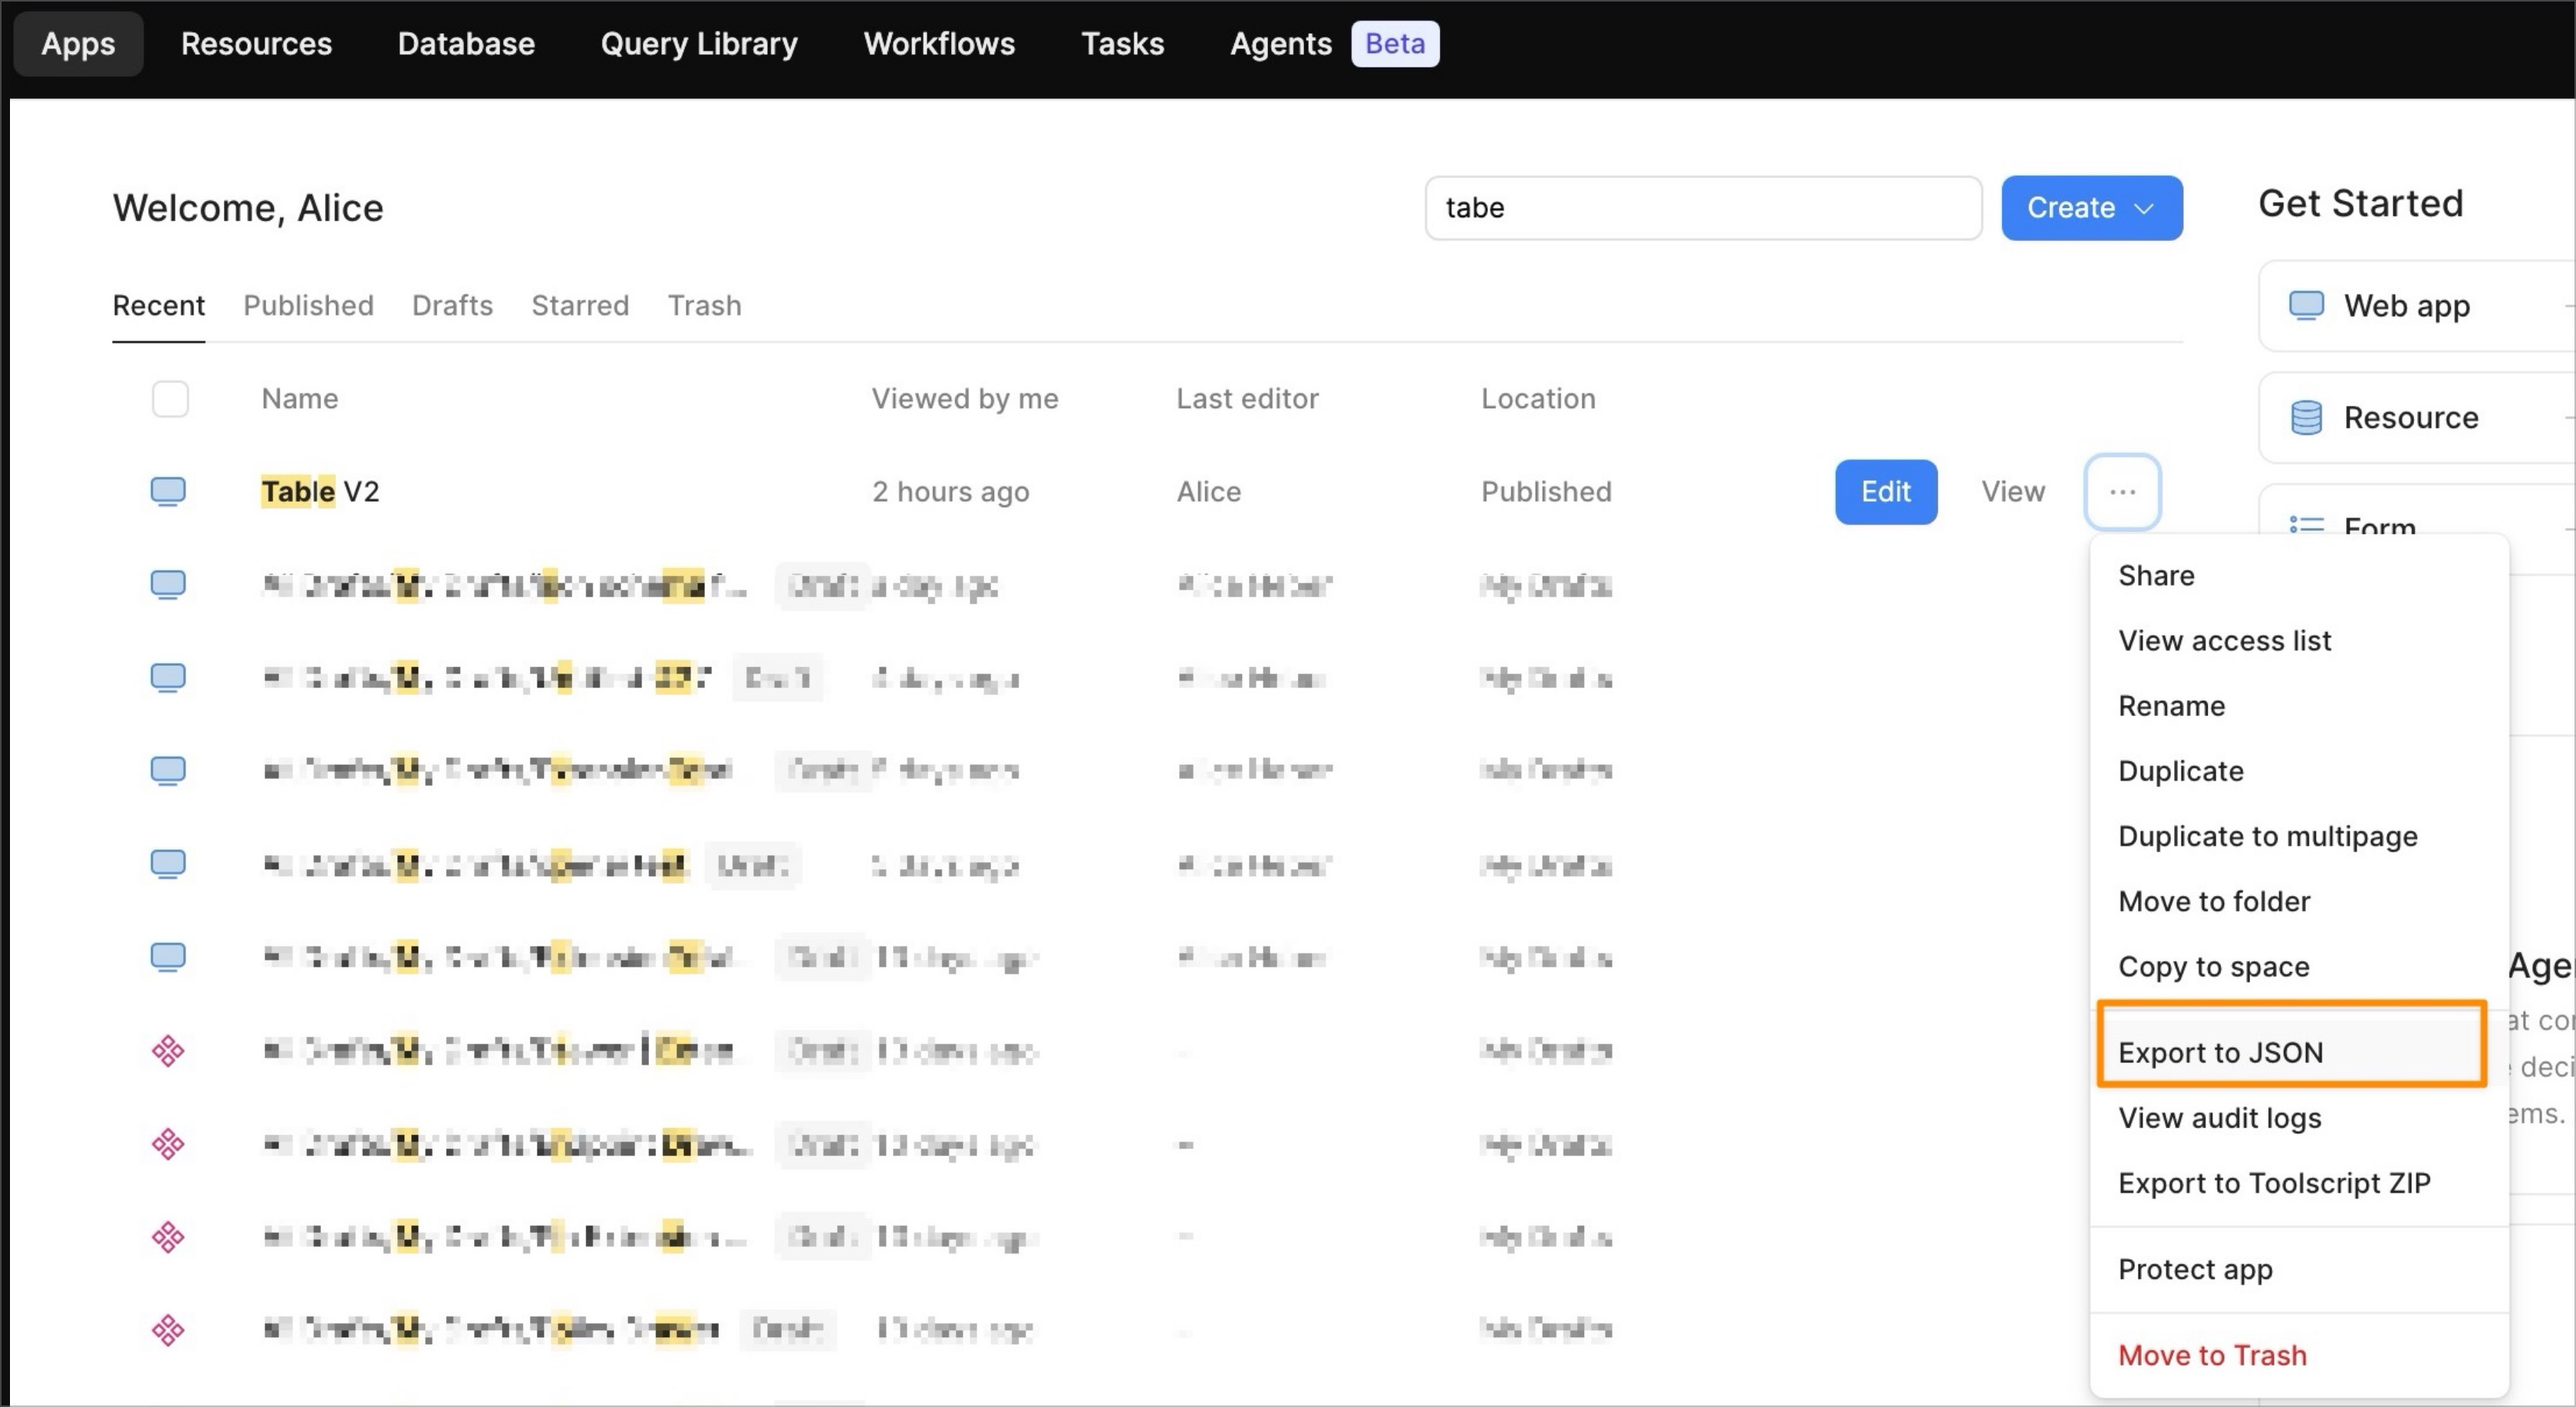The width and height of the screenshot is (2576, 1407).
Task: Open the three-dots menu for Table V2
Action: point(2122,492)
